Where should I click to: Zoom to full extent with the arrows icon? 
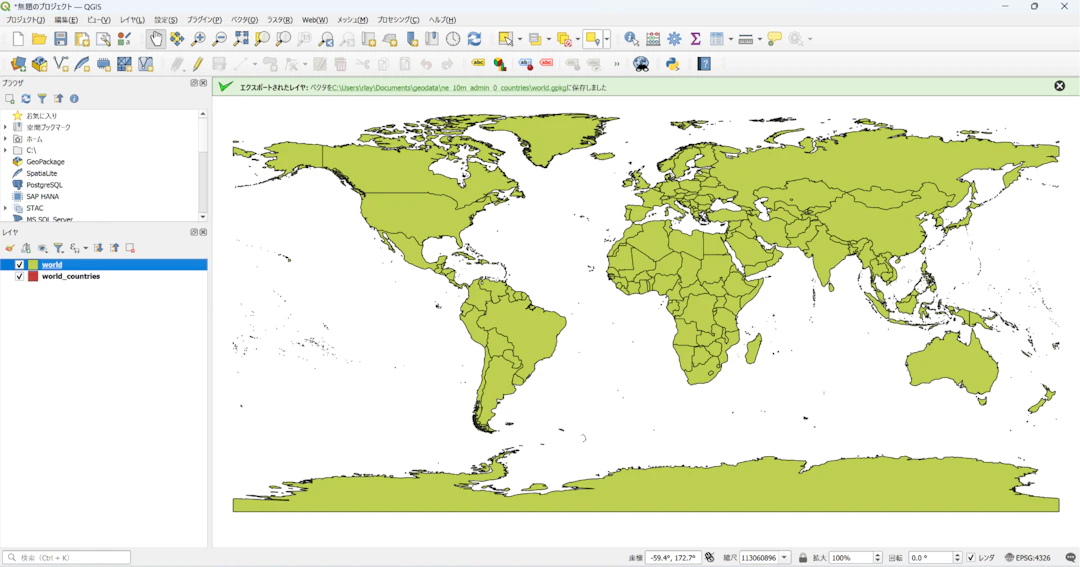coord(241,39)
